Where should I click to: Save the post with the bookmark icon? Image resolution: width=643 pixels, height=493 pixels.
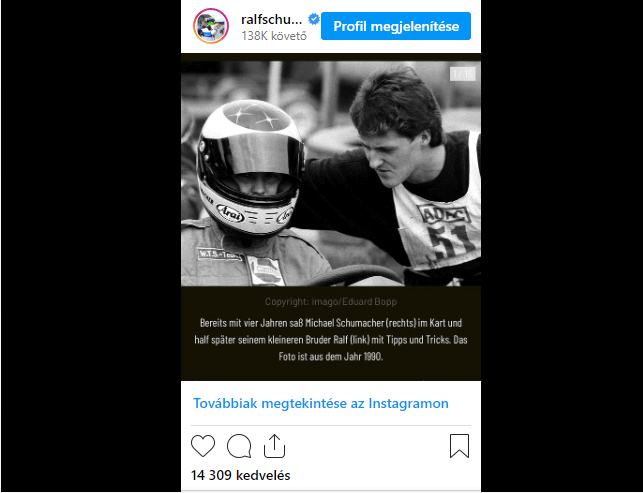[459, 446]
